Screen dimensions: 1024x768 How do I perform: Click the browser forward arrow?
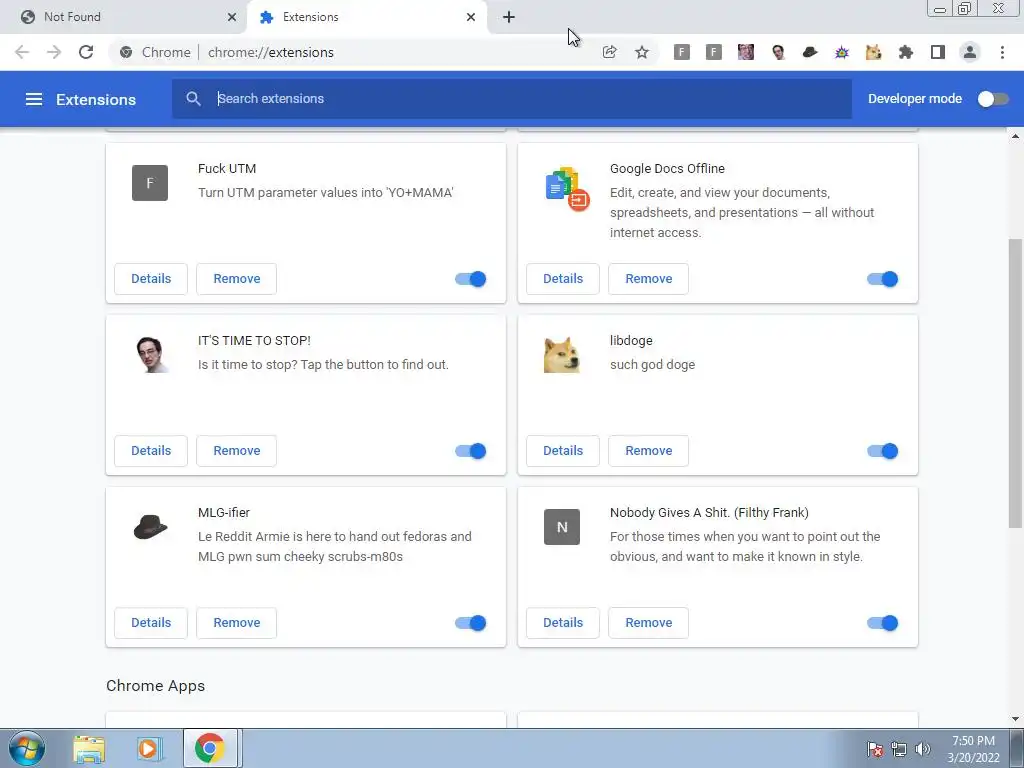click(54, 52)
